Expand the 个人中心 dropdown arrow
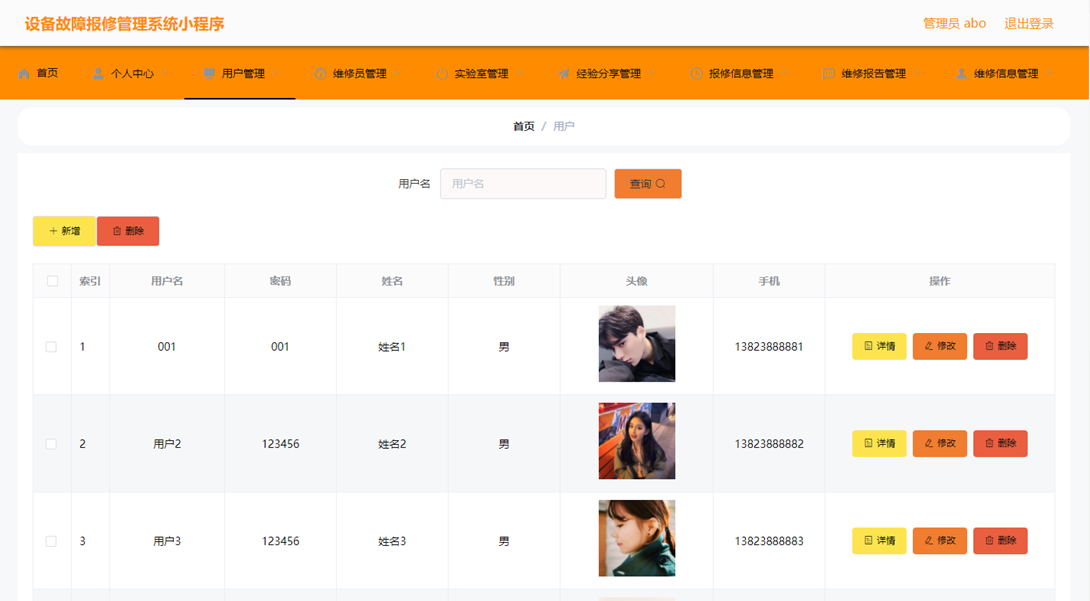 click(x=165, y=74)
